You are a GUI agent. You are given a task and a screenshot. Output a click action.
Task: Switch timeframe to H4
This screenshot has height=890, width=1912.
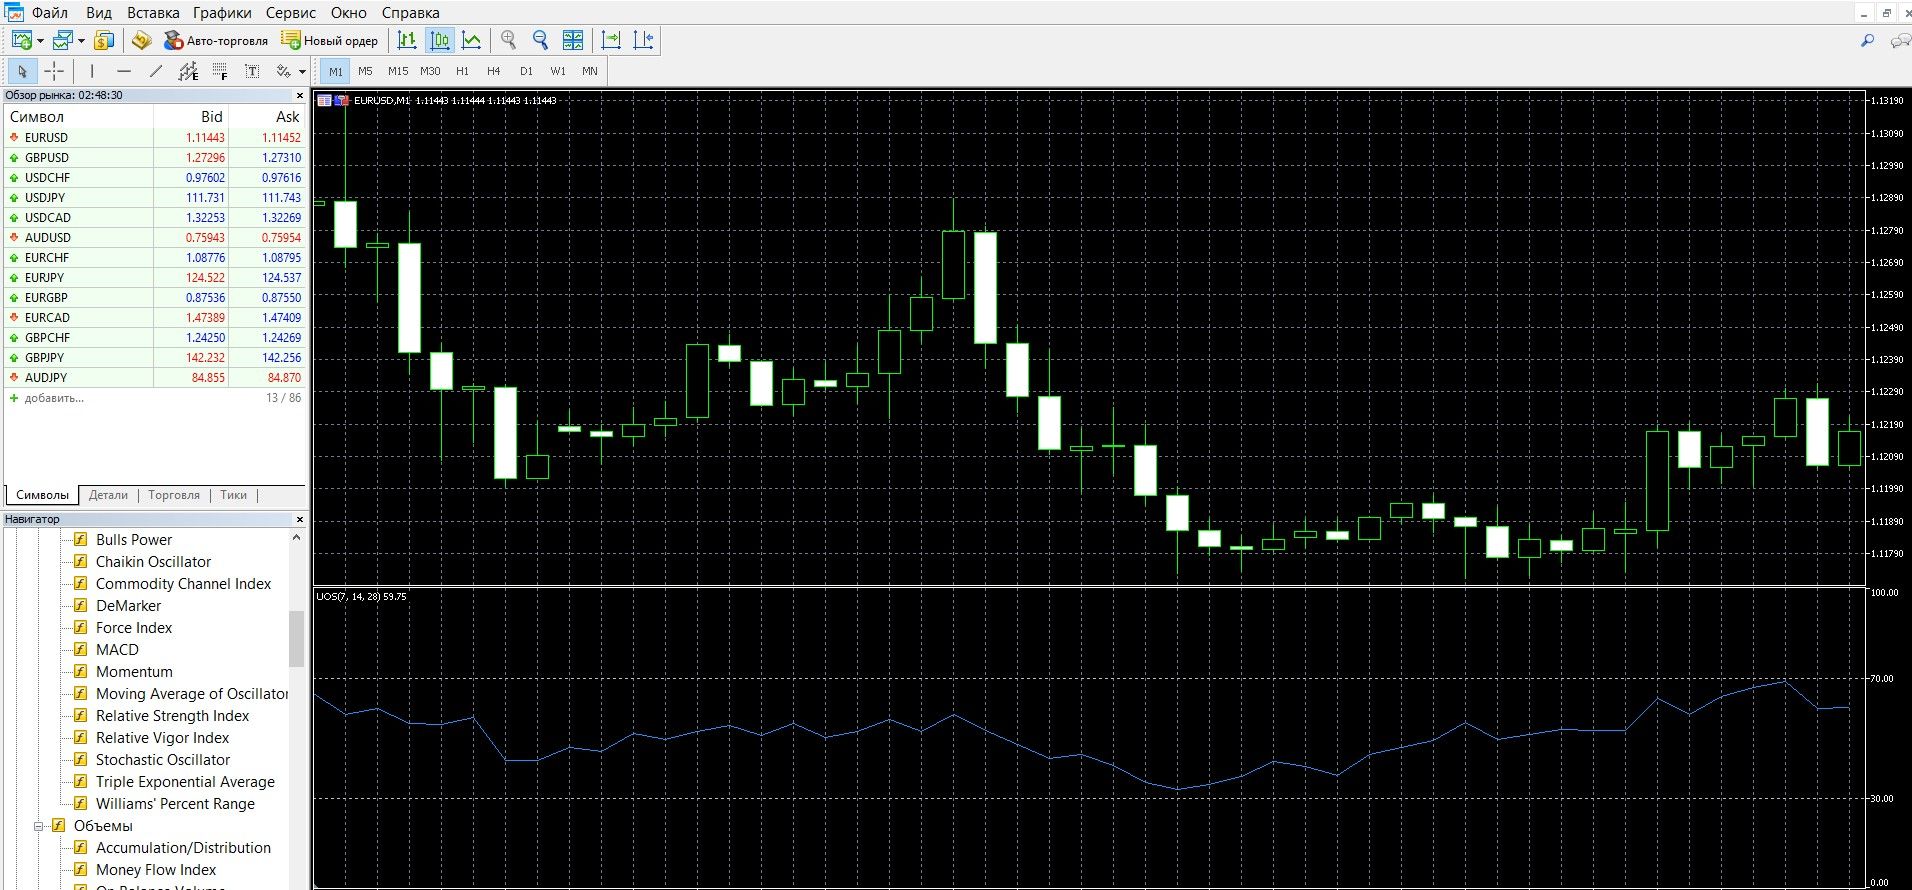pyautogui.click(x=493, y=71)
